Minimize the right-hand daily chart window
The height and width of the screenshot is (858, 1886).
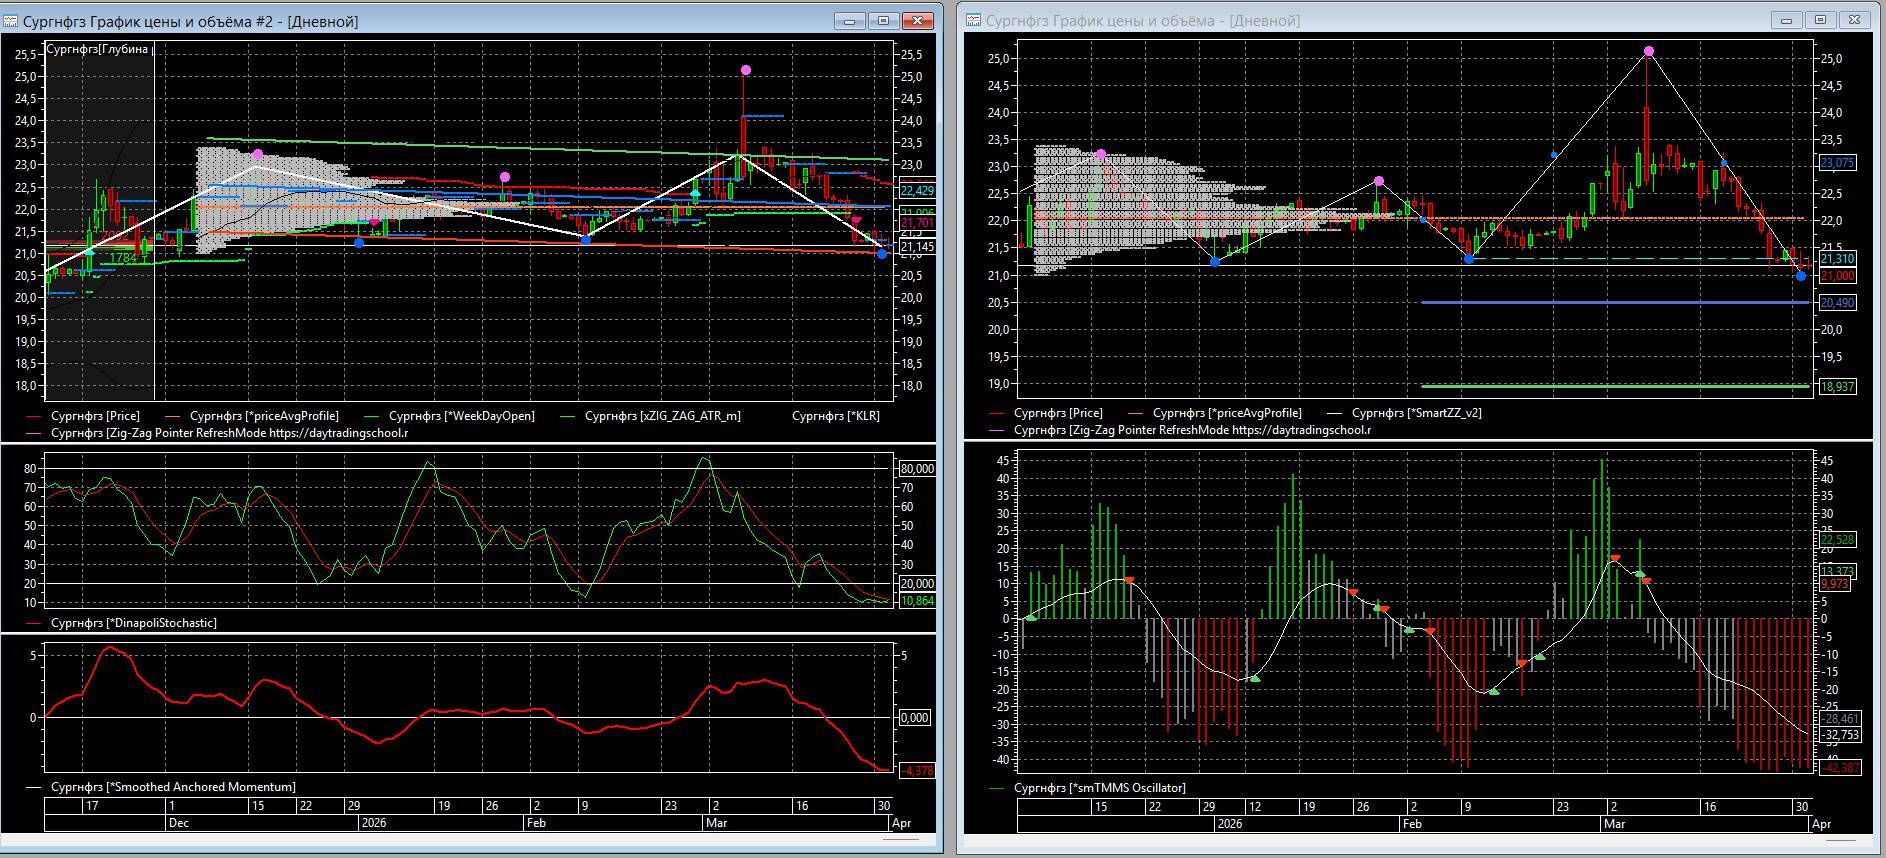(x=1786, y=20)
